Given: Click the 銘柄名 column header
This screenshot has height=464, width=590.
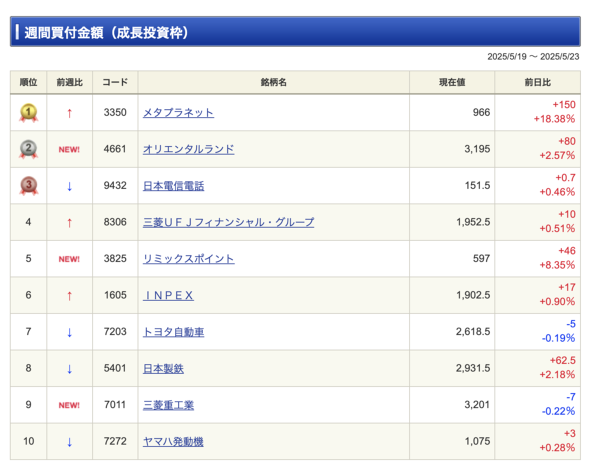Looking at the screenshot, I should (274, 82).
